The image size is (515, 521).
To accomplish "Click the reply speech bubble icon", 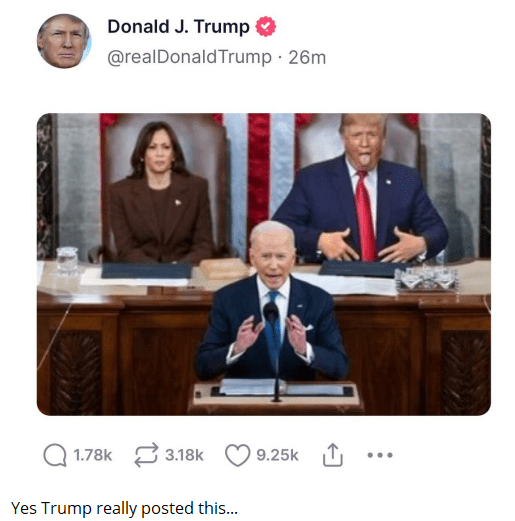I will click(x=55, y=455).
